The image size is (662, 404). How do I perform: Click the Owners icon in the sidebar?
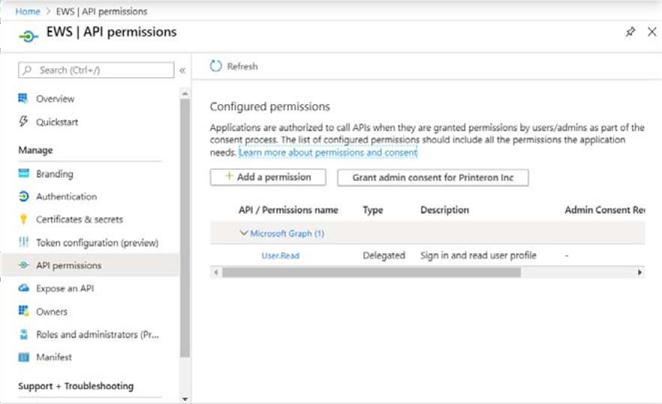[x=24, y=311]
